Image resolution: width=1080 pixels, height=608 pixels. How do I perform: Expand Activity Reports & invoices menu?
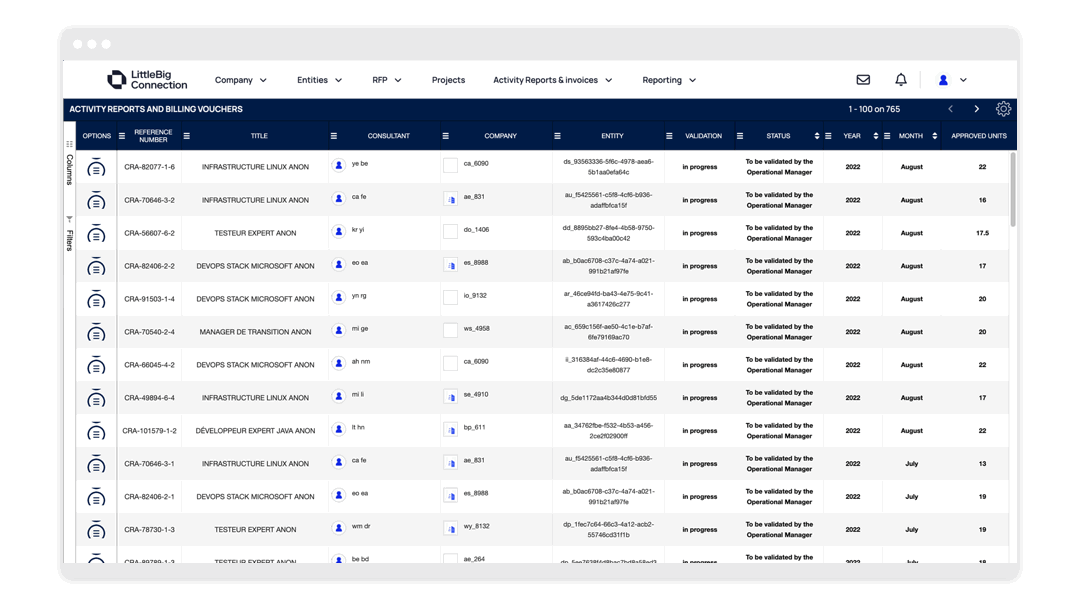tap(552, 80)
